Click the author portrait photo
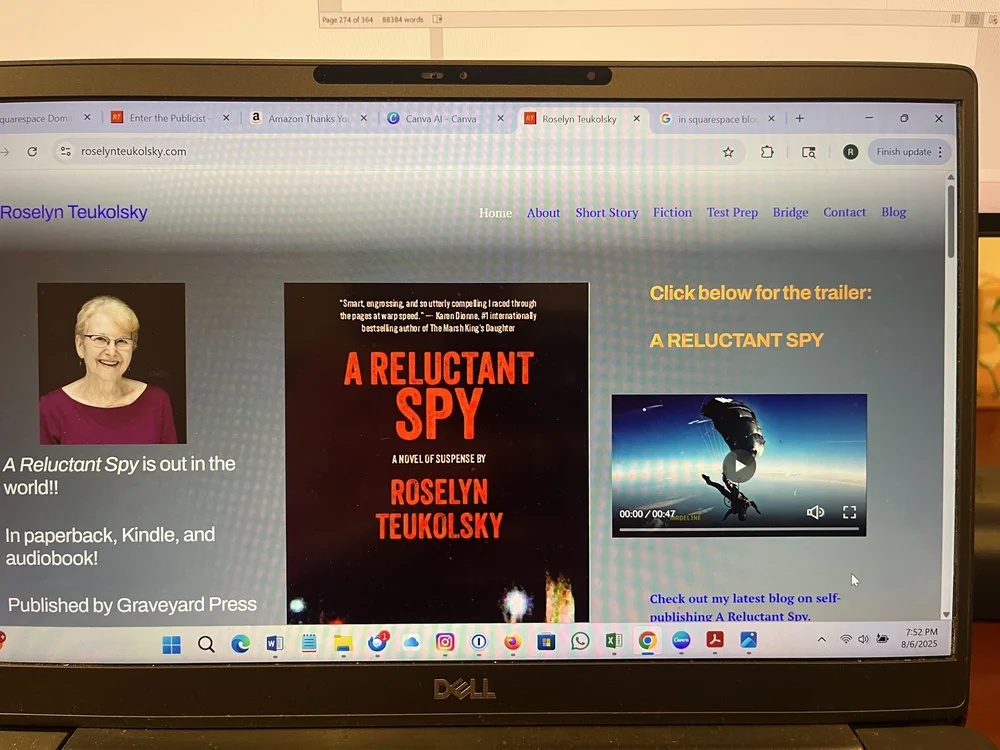The height and width of the screenshot is (750, 1000). (112, 364)
